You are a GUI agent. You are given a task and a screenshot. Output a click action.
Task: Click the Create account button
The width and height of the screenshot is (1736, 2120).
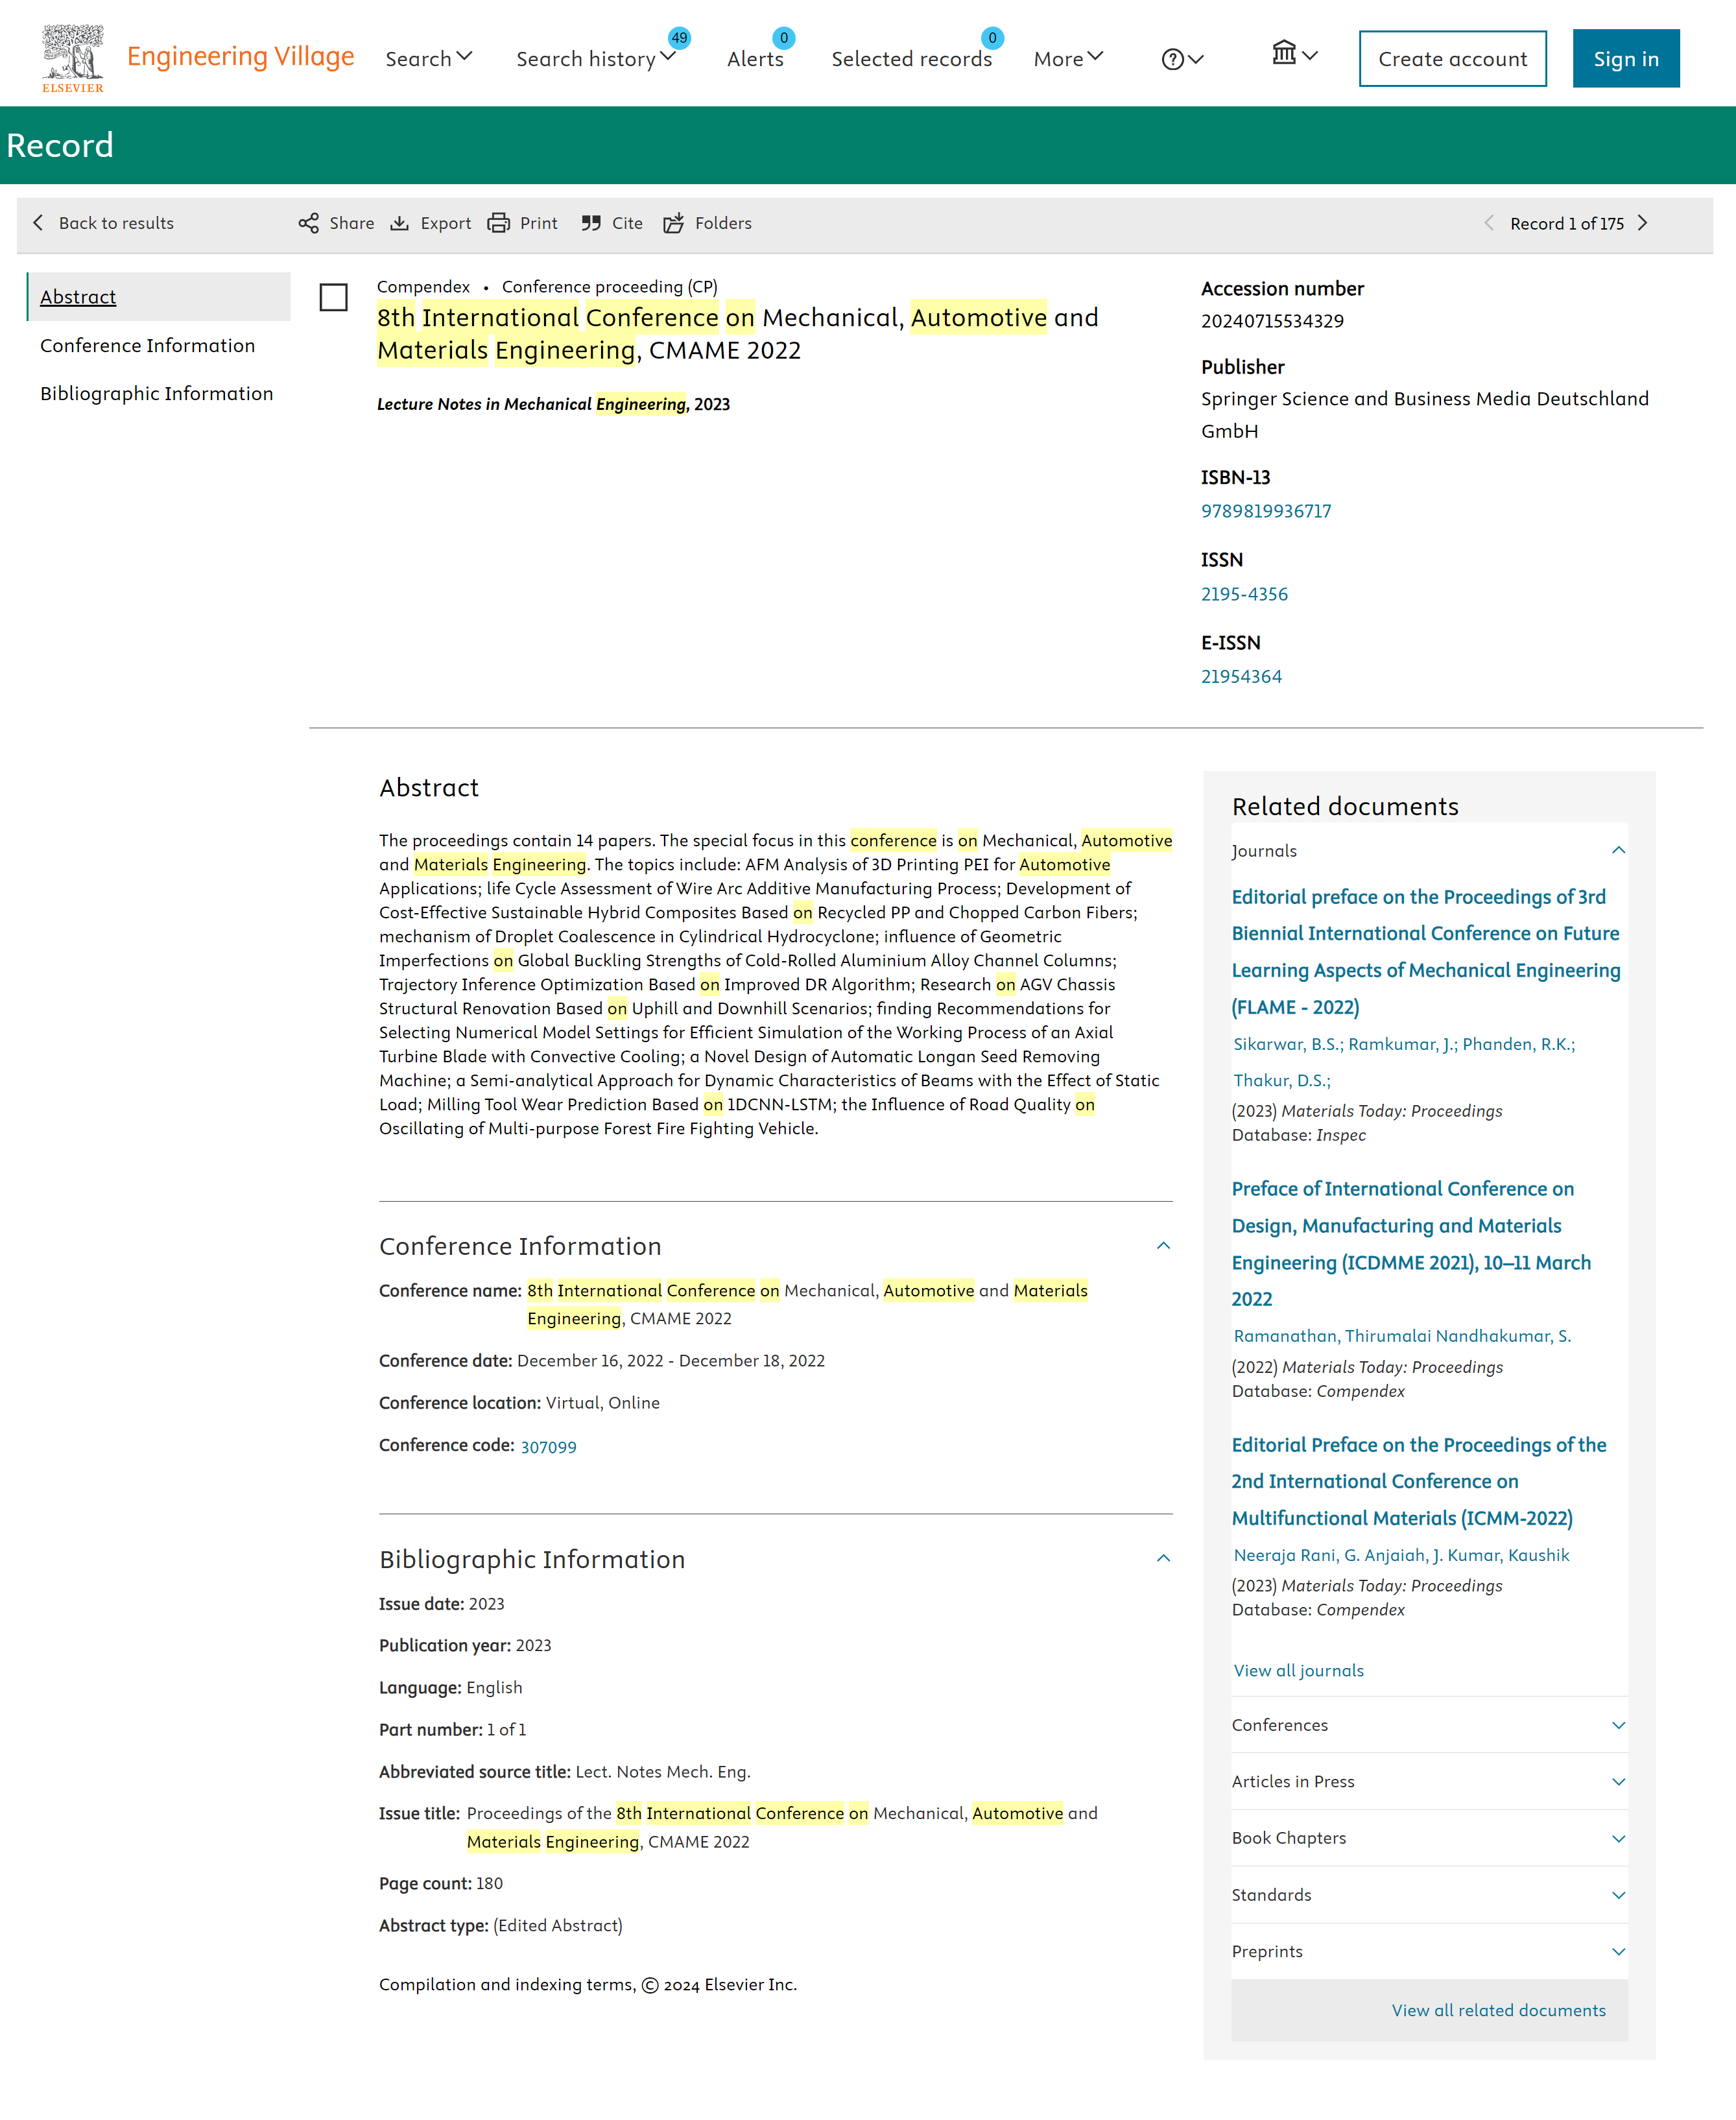(1452, 59)
